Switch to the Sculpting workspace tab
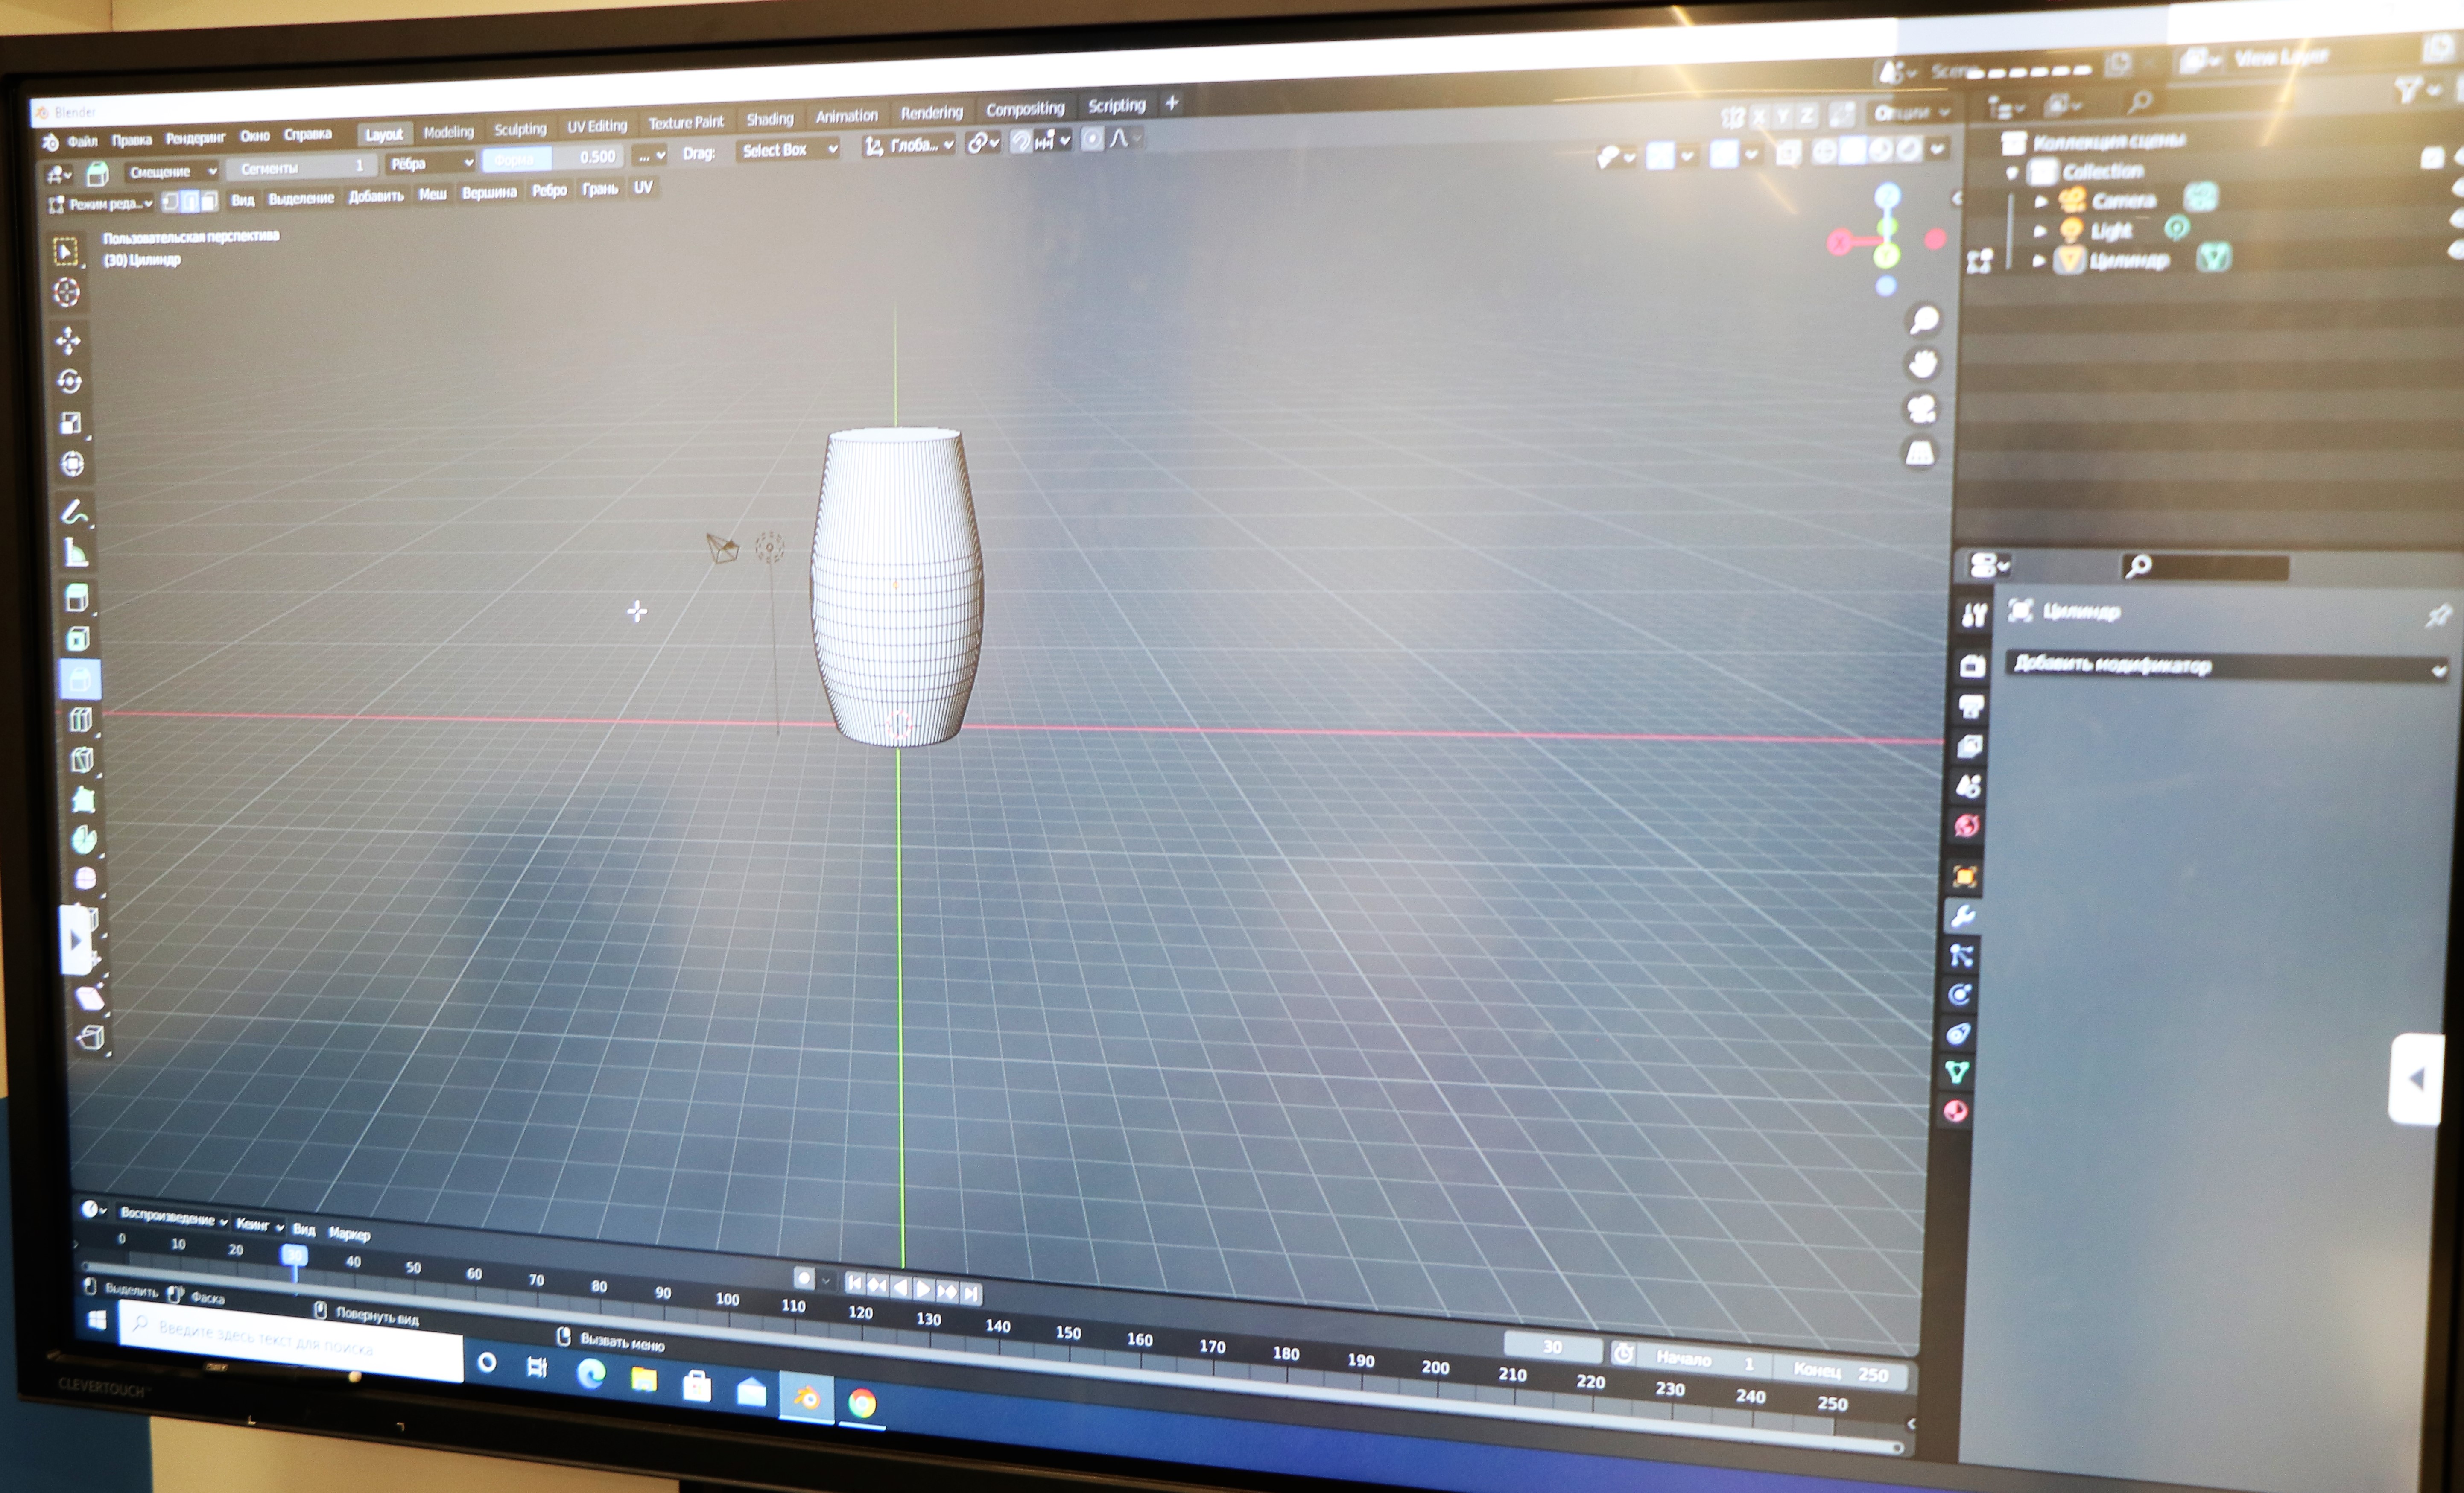This screenshot has width=2464, height=1493. pos(520,129)
